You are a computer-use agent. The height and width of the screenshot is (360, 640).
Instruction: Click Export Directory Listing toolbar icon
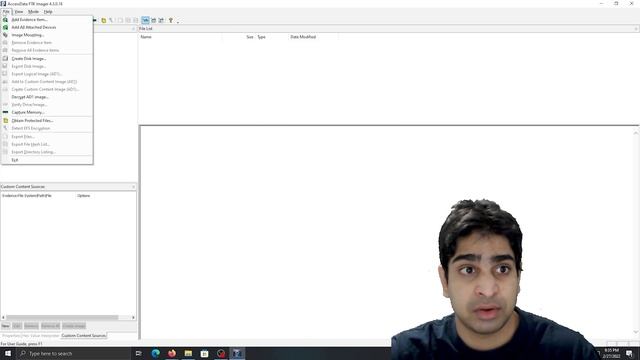tap(136, 20)
